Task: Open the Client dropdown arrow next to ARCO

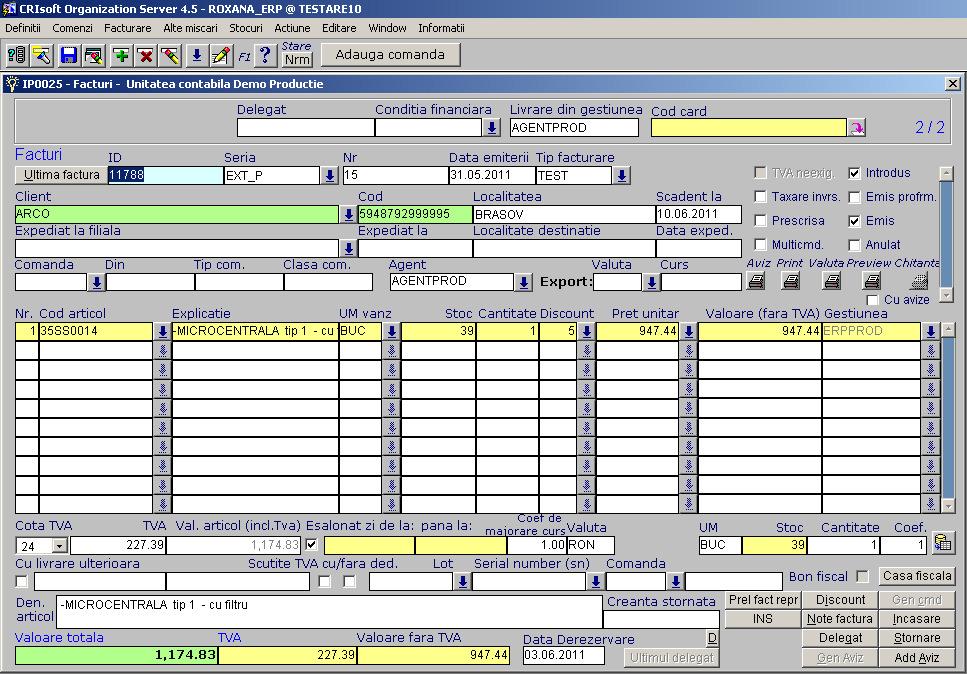Action: [x=348, y=214]
